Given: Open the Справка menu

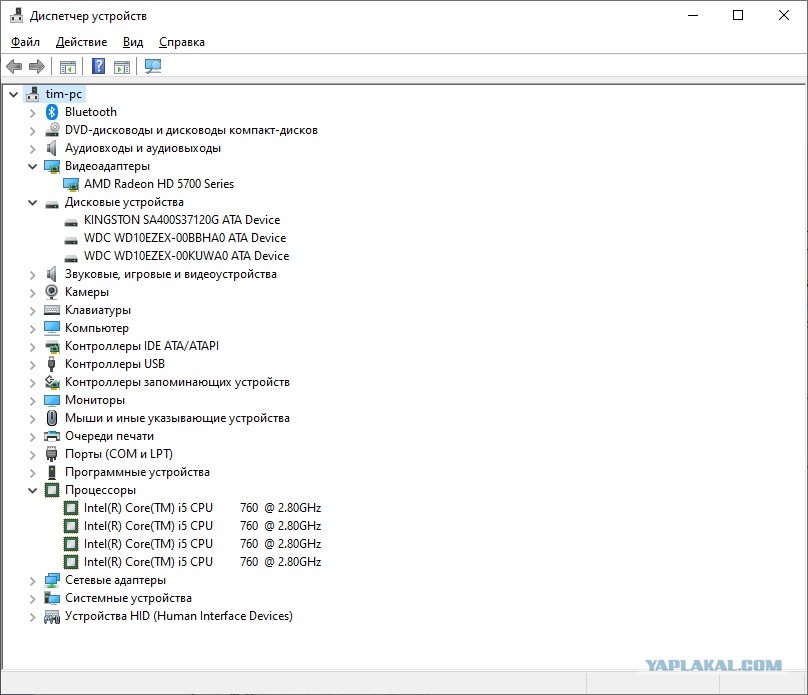Looking at the screenshot, I should coord(181,42).
